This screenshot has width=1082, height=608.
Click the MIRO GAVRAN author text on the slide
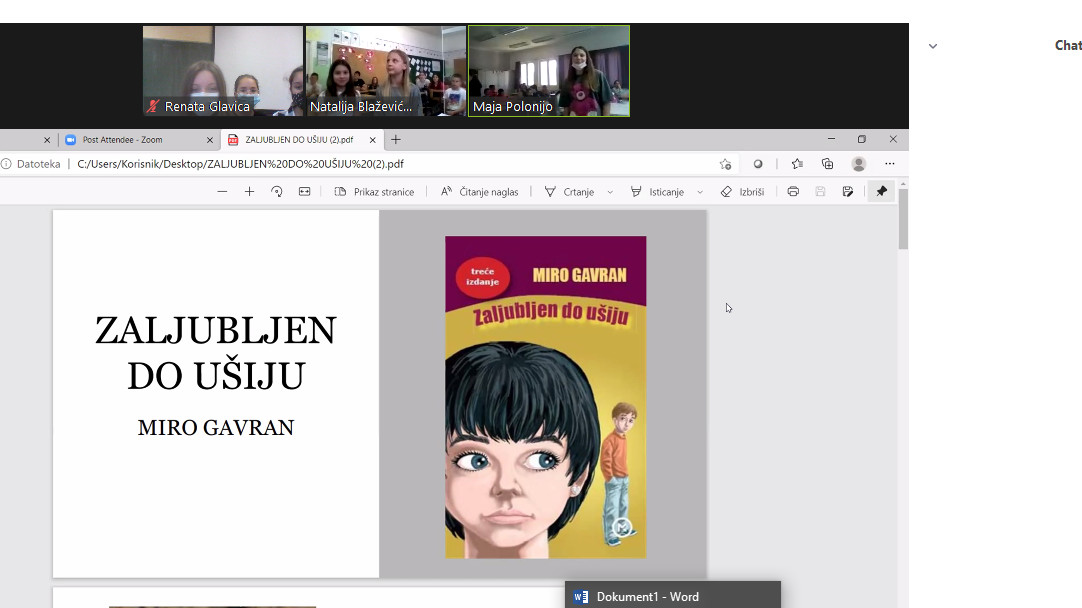216,428
